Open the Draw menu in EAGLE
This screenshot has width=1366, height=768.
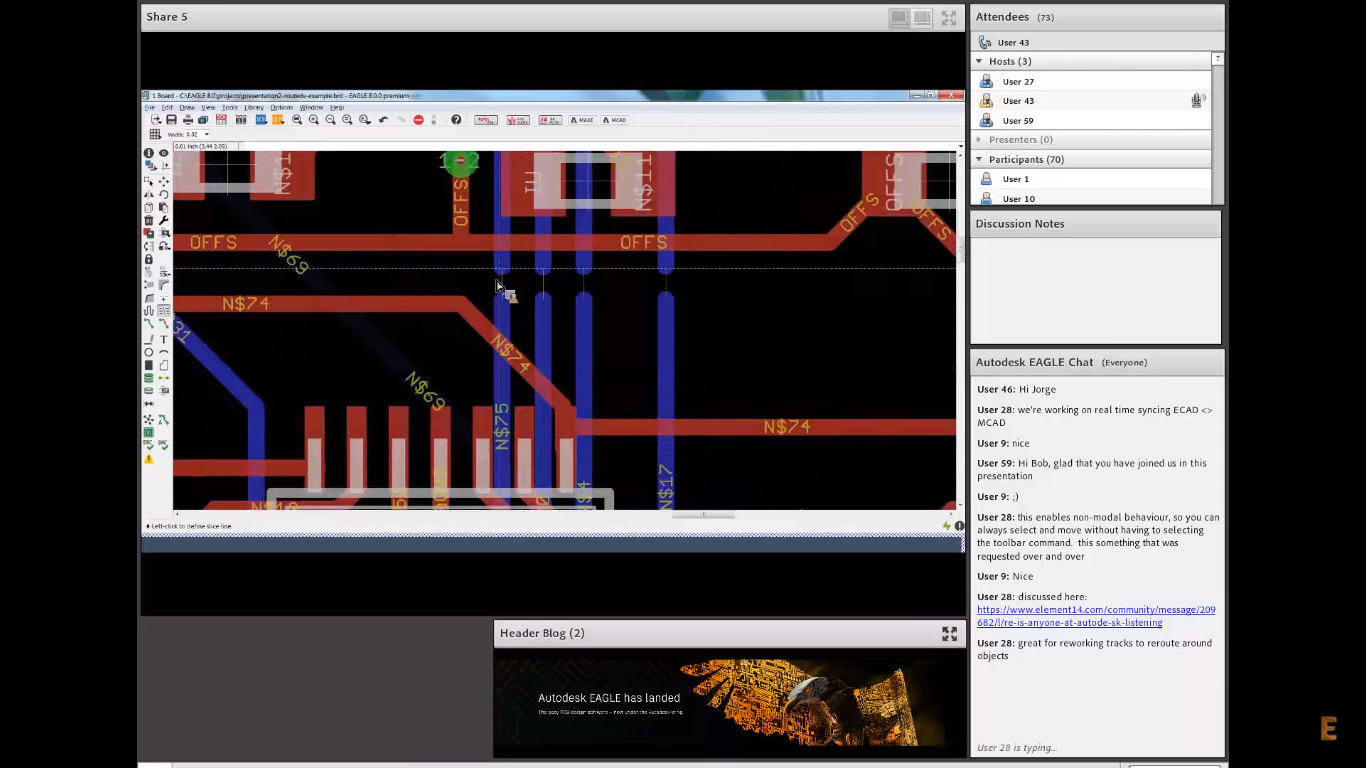coord(187,107)
